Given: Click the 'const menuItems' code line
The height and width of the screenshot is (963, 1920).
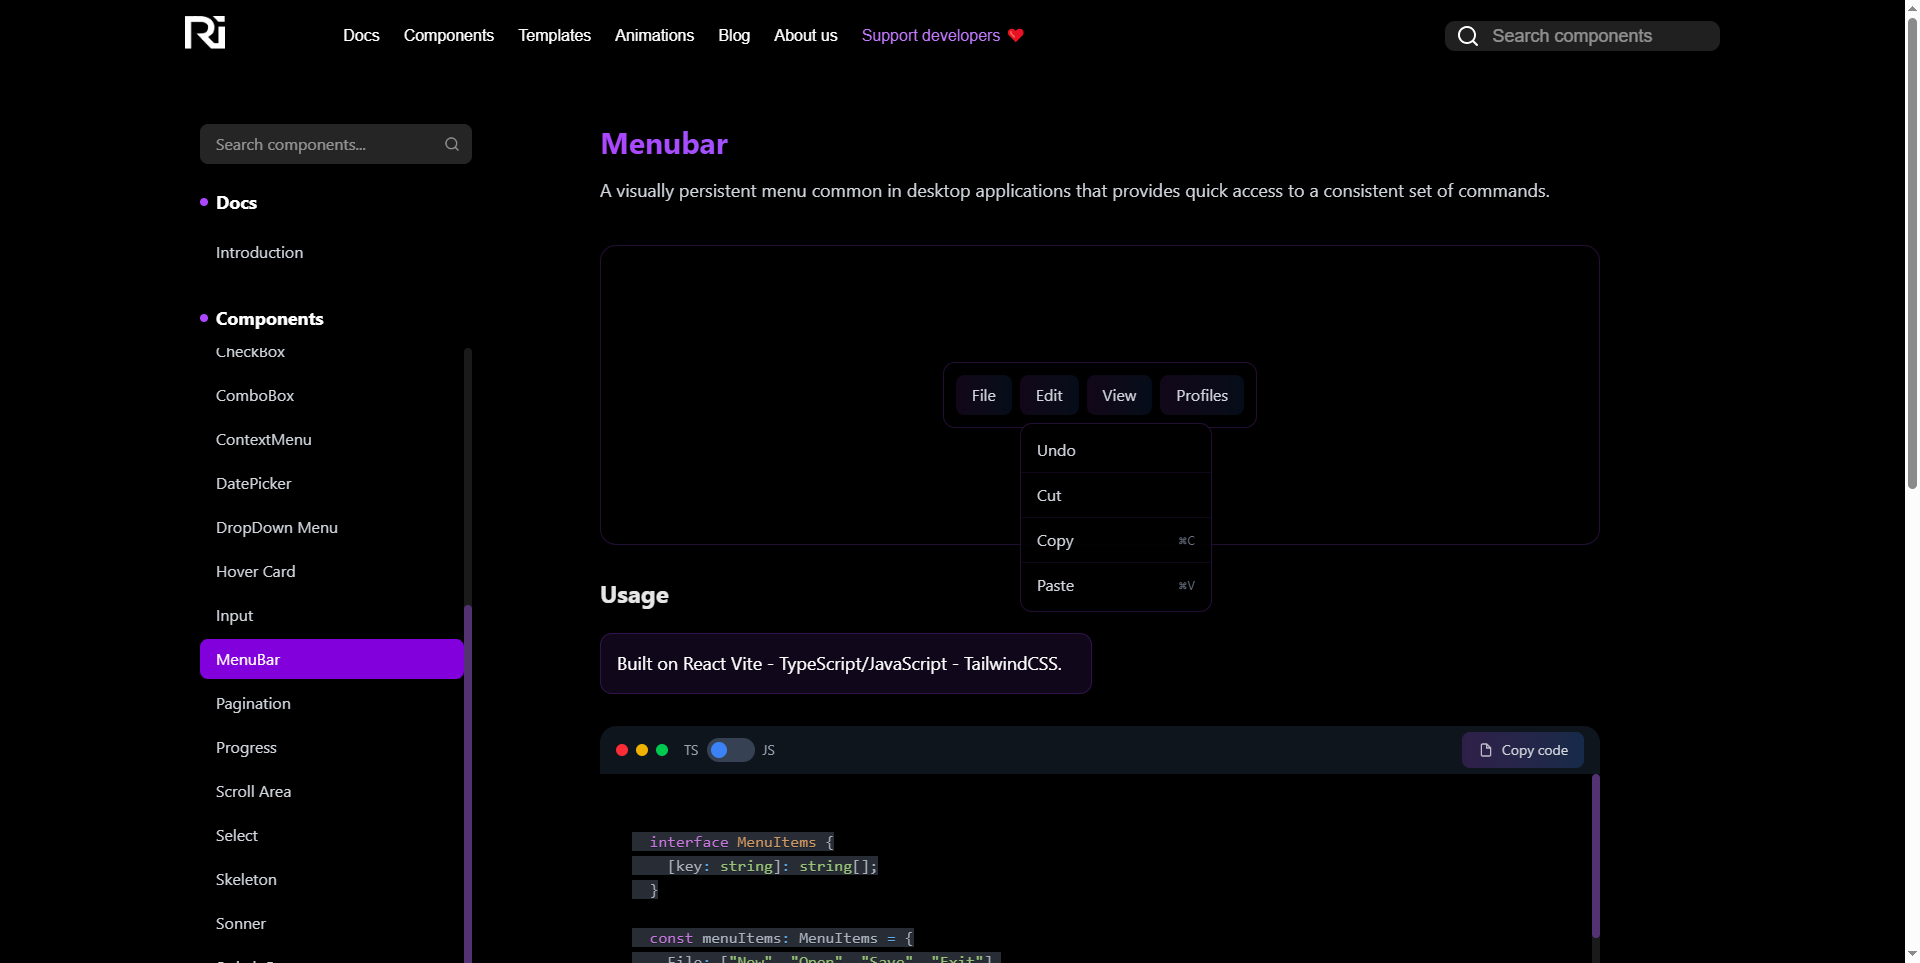Looking at the screenshot, I should 773,938.
